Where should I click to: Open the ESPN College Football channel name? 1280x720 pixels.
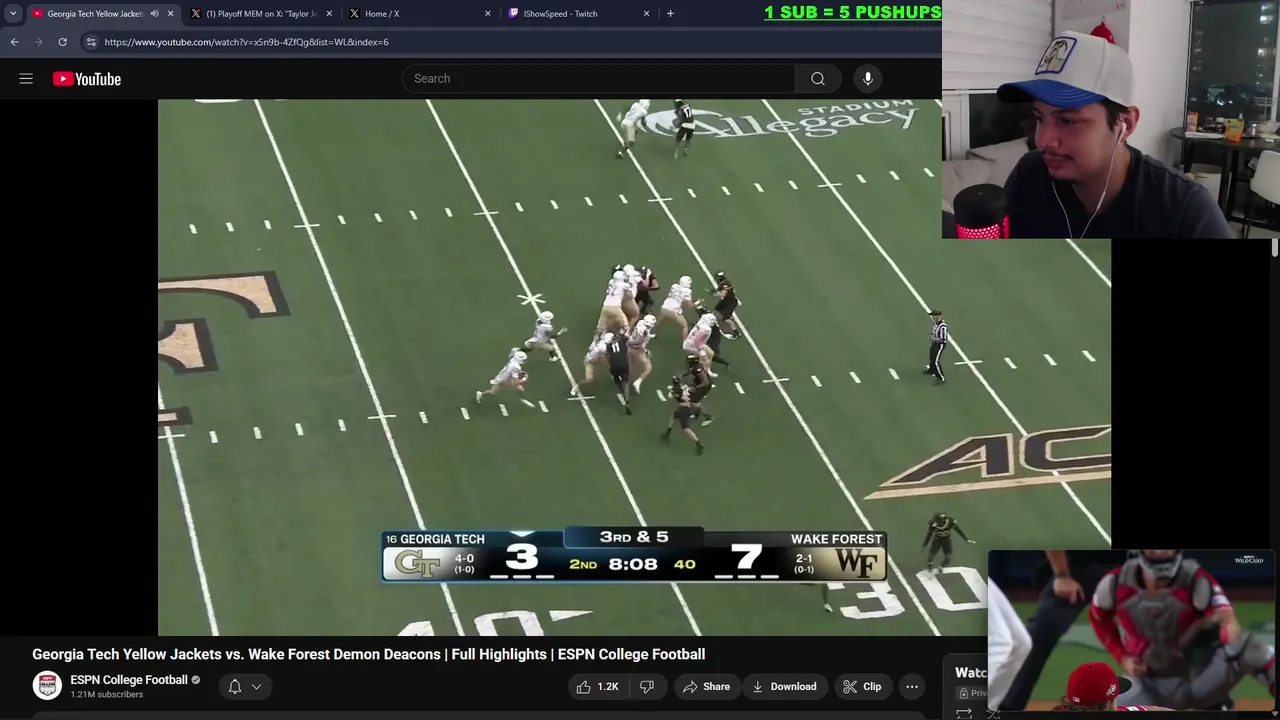129,680
